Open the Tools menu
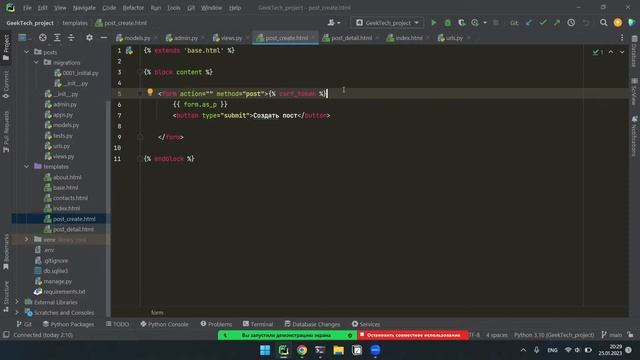Screen dimensions: 640x360 coord(173,8)
